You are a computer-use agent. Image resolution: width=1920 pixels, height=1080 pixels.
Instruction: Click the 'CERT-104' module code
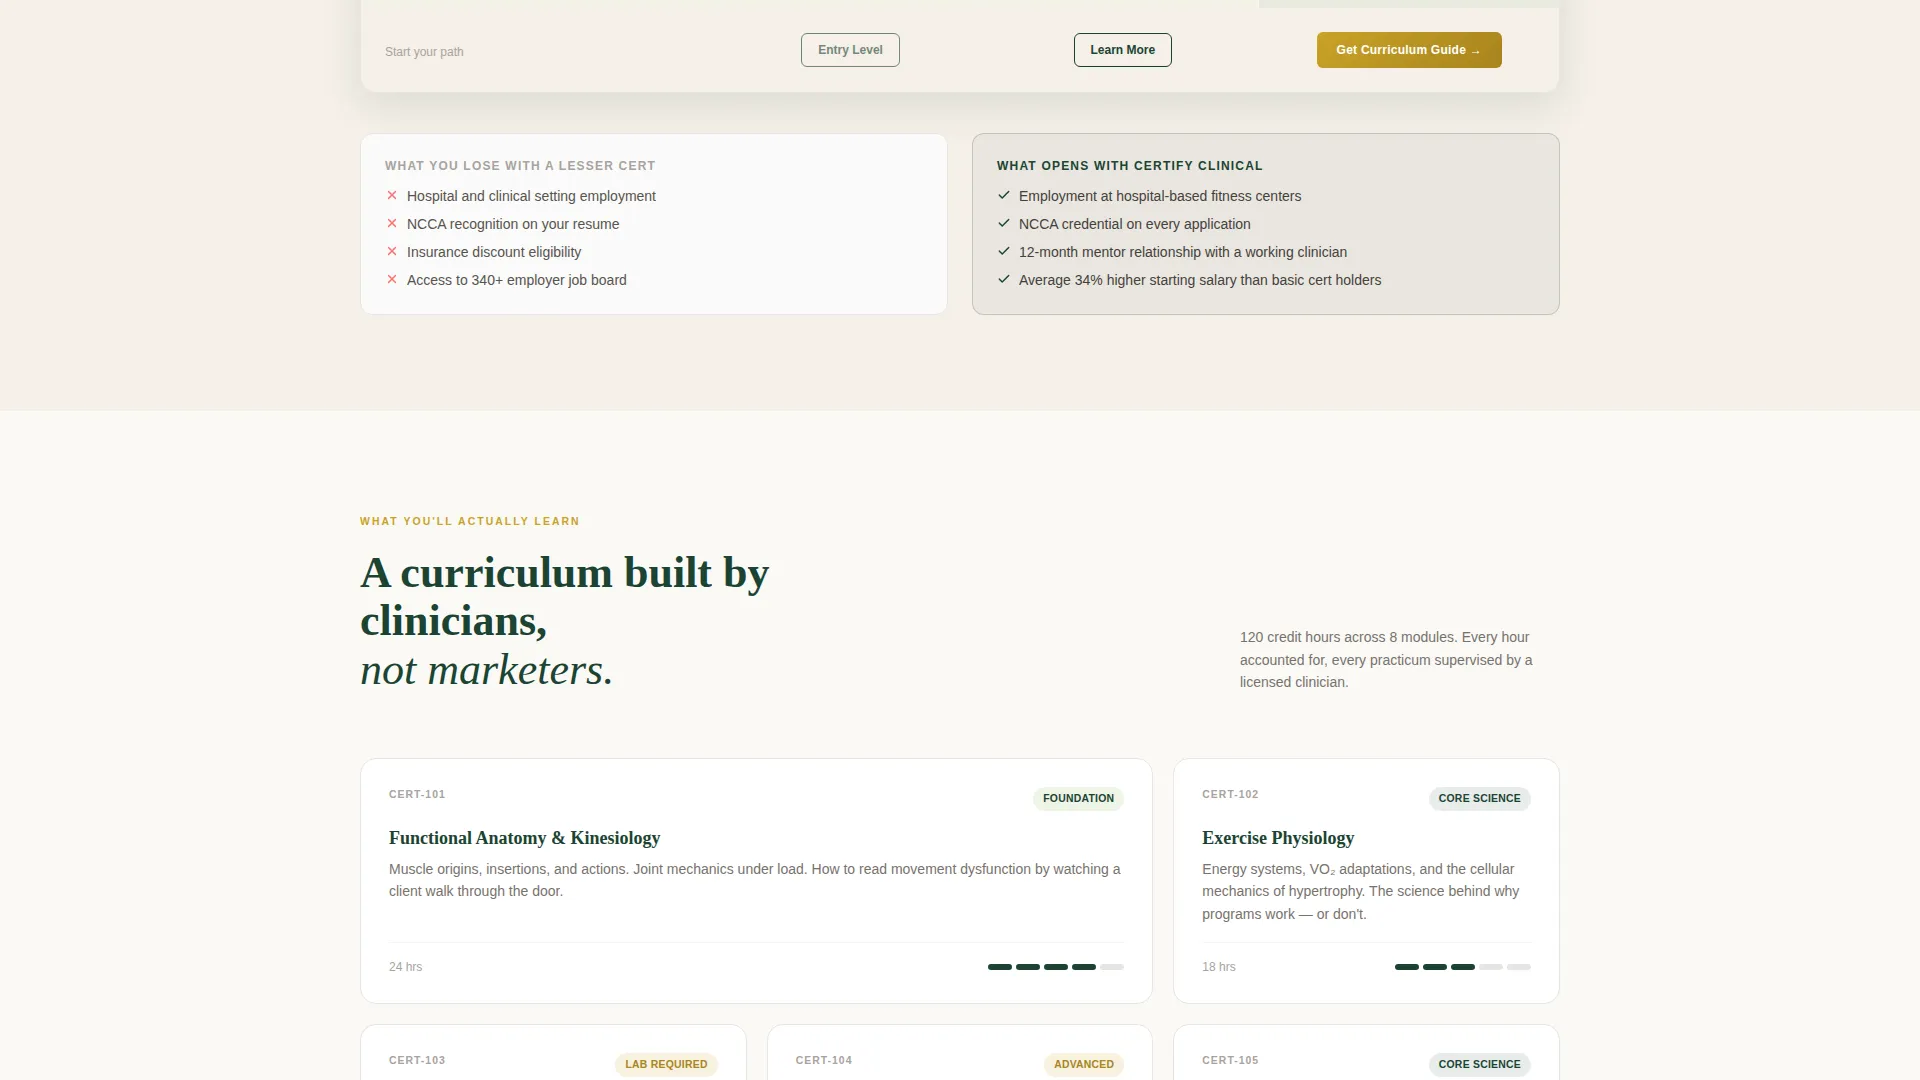(x=824, y=1060)
